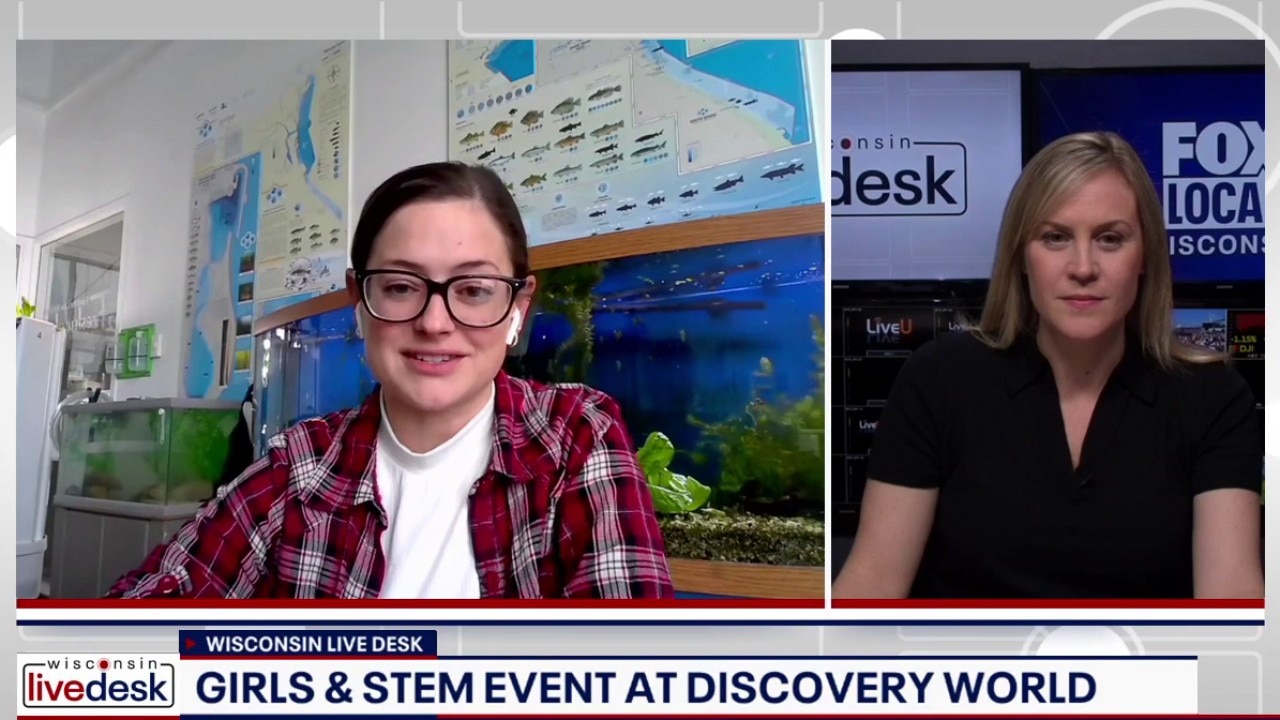Click the red arrow beside Wisconsin Live Desk
This screenshot has height=720, width=1280.
[x=191, y=645]
